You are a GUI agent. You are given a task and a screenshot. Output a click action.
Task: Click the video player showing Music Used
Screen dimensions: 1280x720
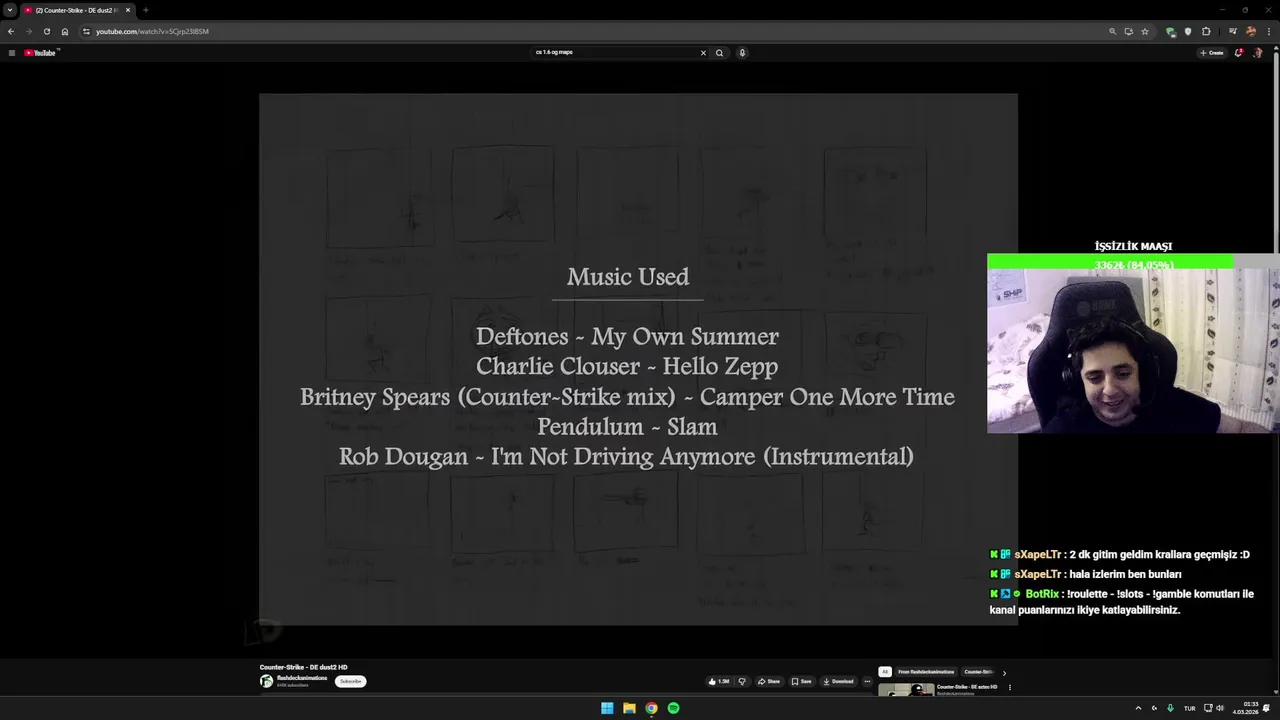638,359
